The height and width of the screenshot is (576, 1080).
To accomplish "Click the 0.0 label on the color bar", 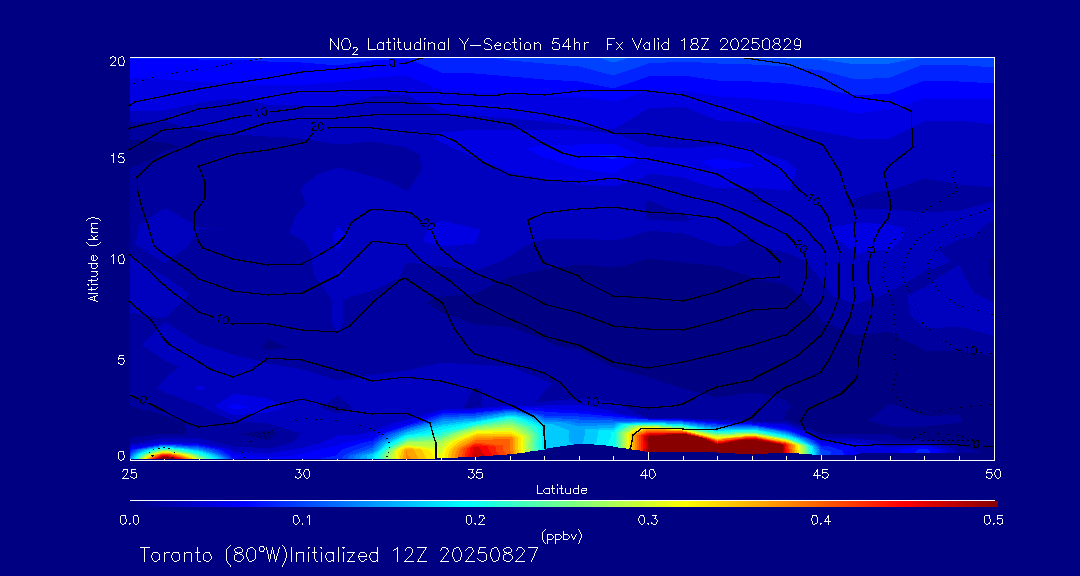I will pyautogui.click(x=129, y=520).
